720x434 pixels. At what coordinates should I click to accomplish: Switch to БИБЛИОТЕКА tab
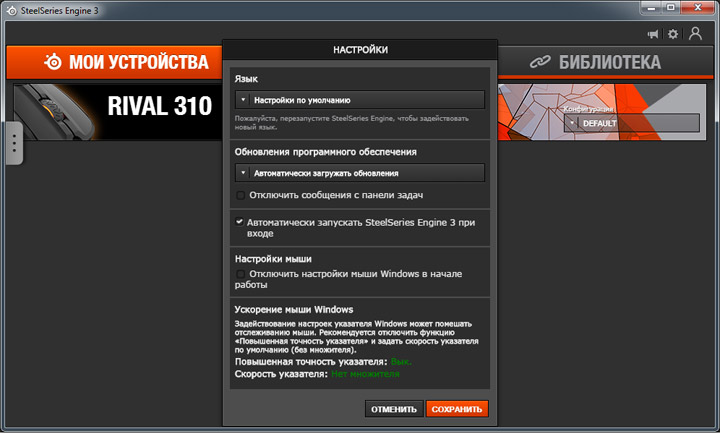(606, 62)
